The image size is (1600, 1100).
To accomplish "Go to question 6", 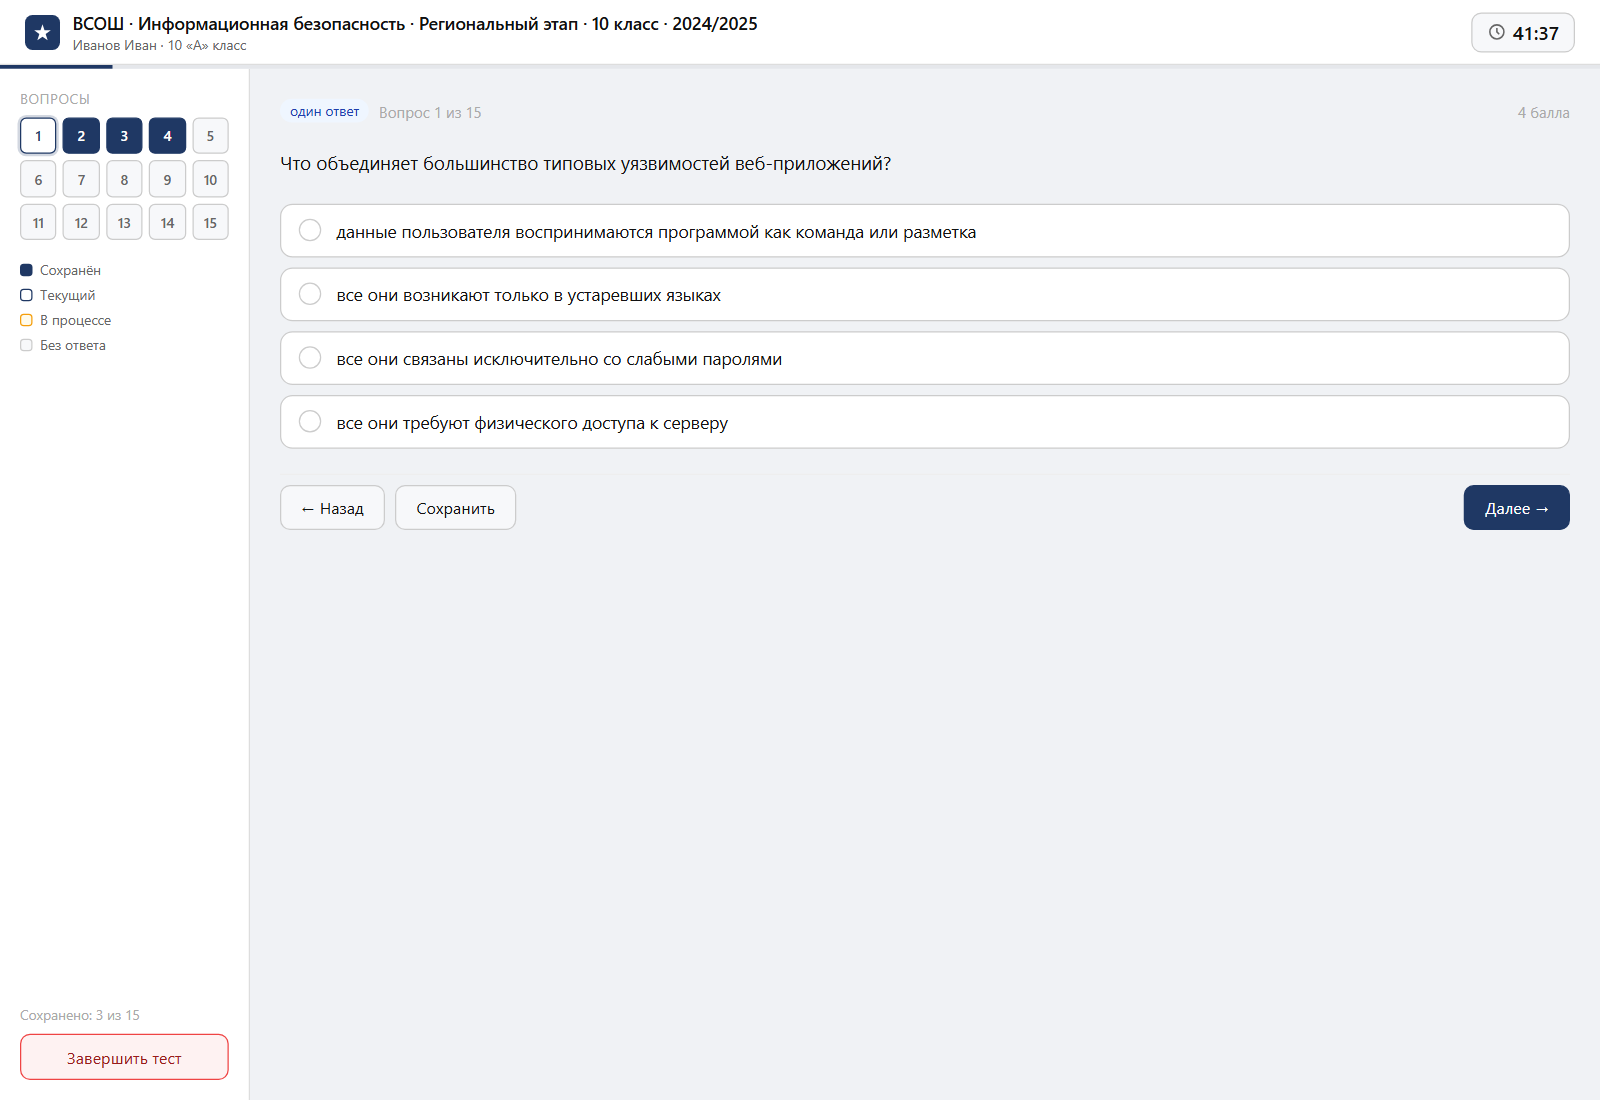I will [38, 180].
